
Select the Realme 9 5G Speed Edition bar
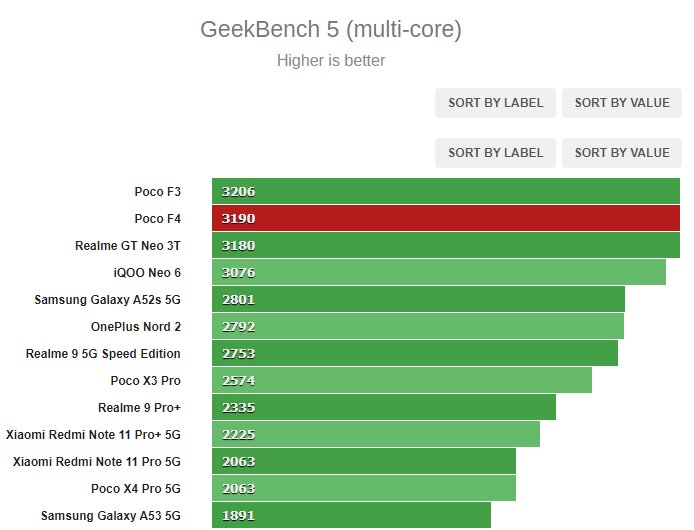tap(415, 353)
